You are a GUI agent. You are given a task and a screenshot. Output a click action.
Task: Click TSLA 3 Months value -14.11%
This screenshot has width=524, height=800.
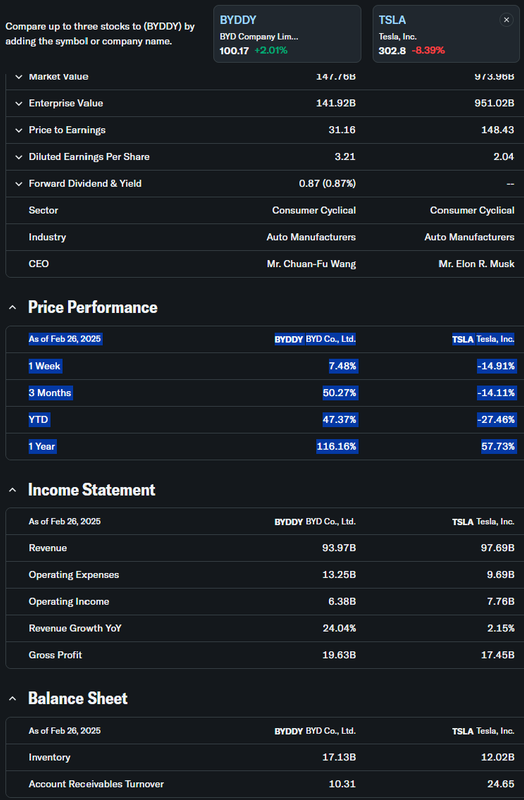[496, 393]
